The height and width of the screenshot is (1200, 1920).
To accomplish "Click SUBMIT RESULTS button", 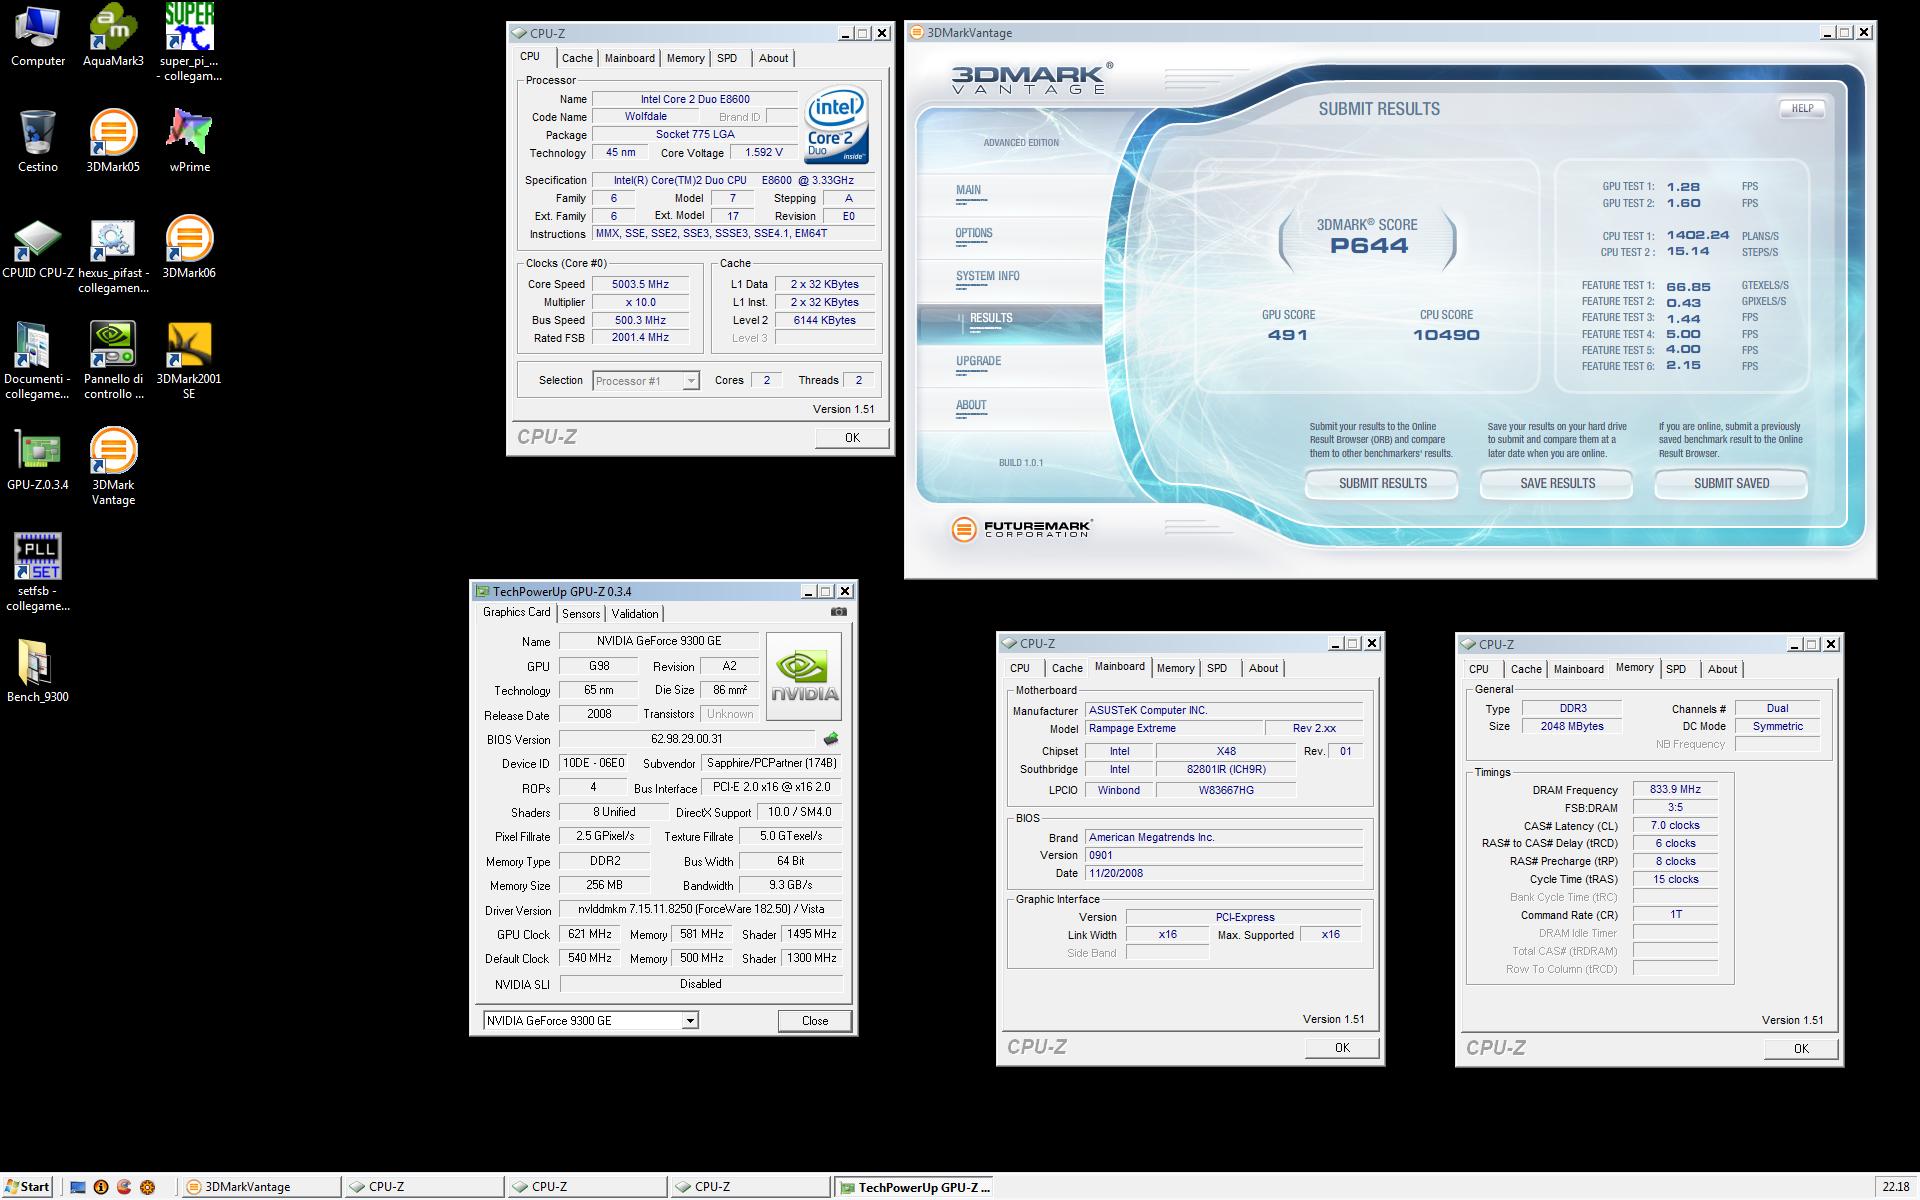I will pos(1382,484).
